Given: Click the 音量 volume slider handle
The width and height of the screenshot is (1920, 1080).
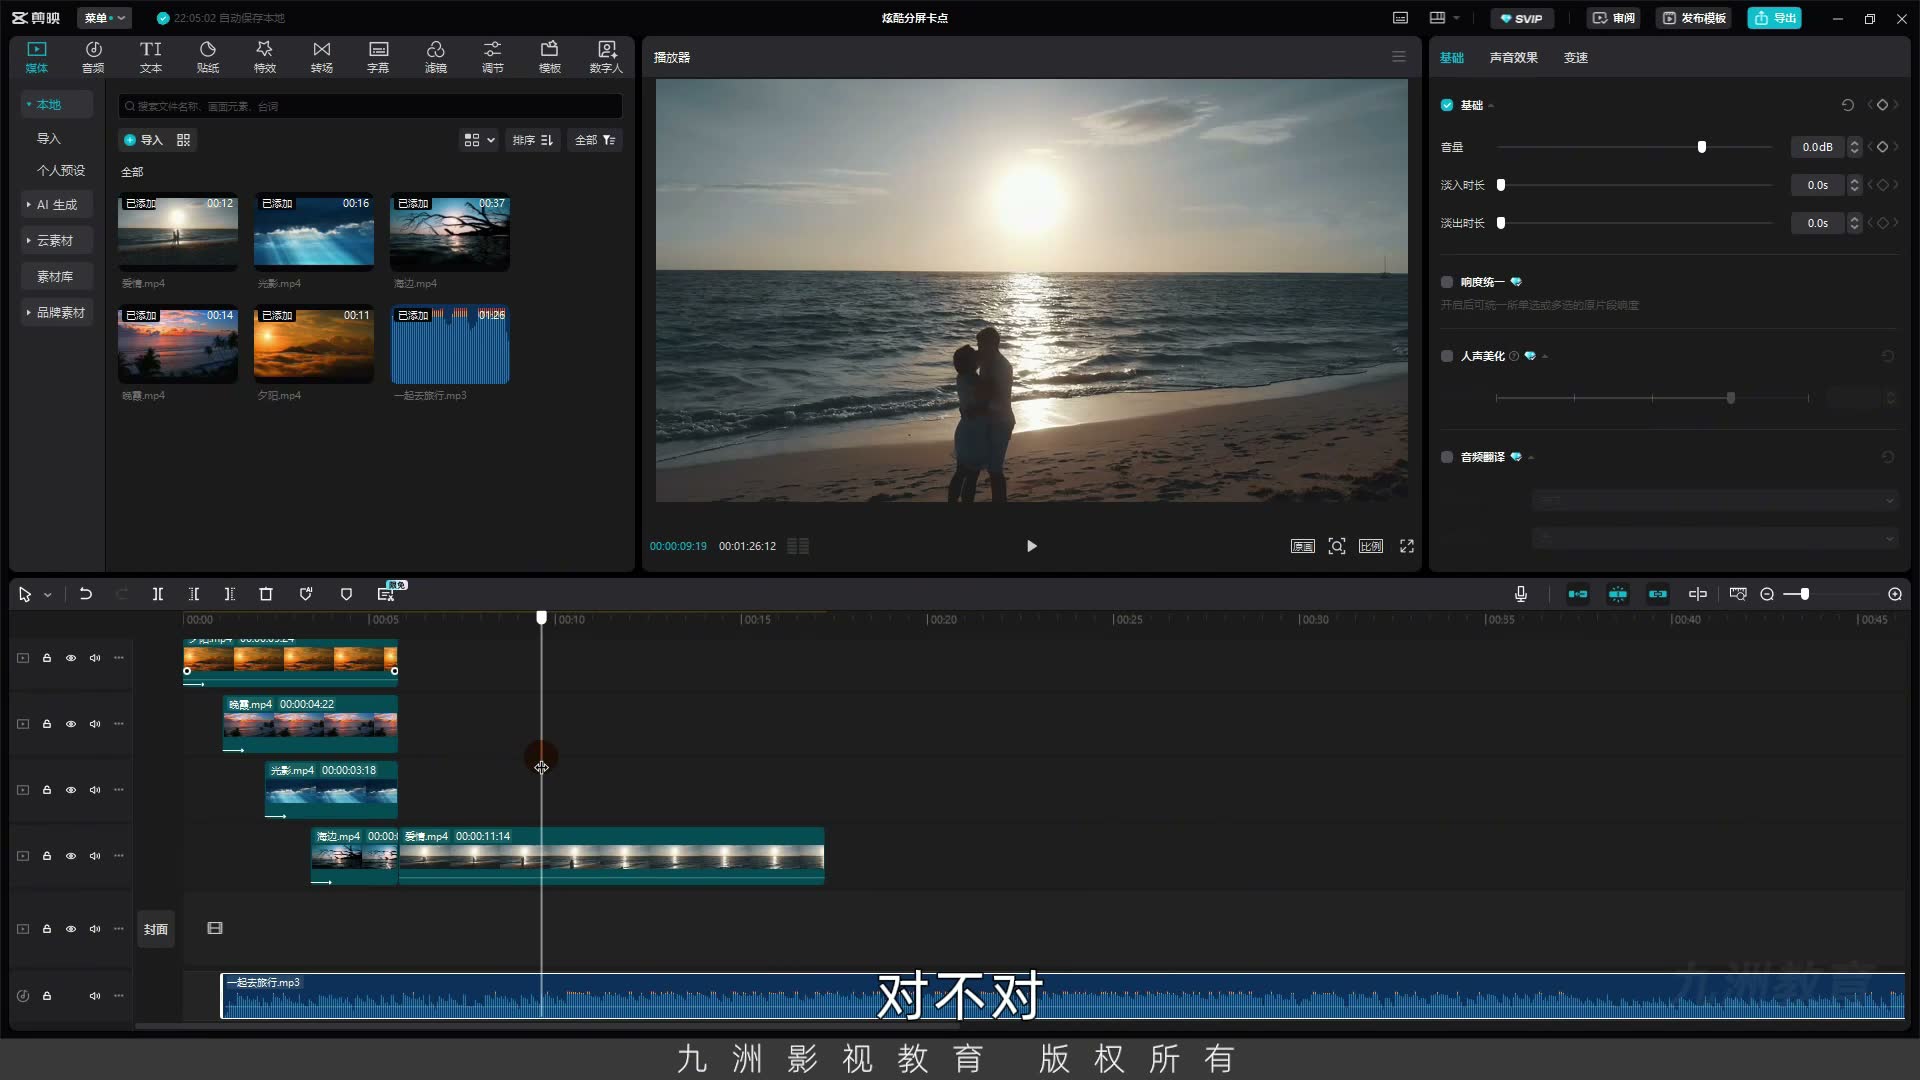Looking at the screenshot, I should pos(1702,147).
